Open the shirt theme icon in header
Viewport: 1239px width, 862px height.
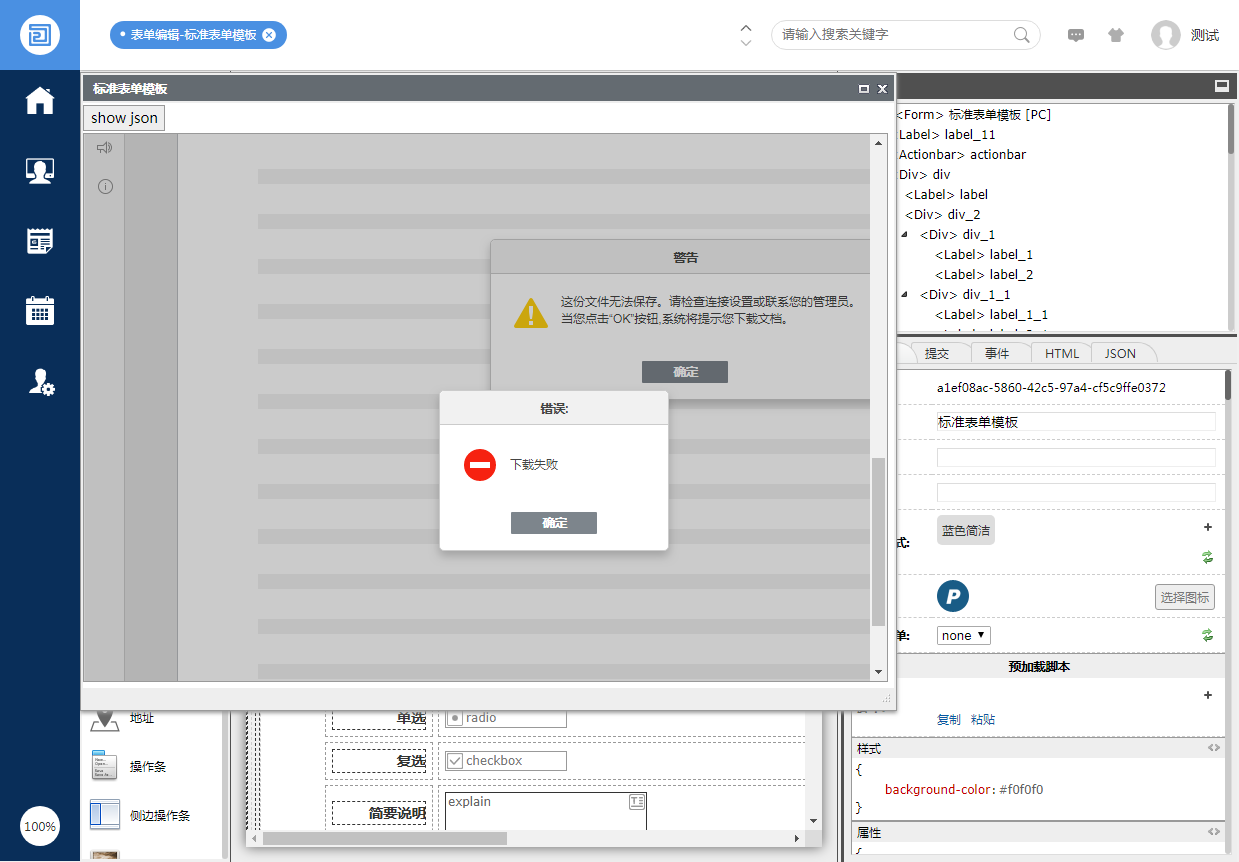tap(1116, 35)
